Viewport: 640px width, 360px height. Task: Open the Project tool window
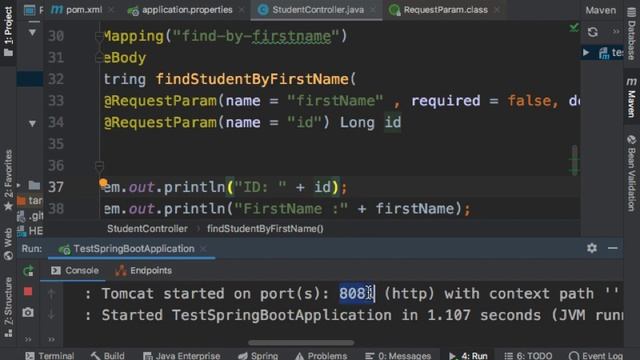coord(8,31)
